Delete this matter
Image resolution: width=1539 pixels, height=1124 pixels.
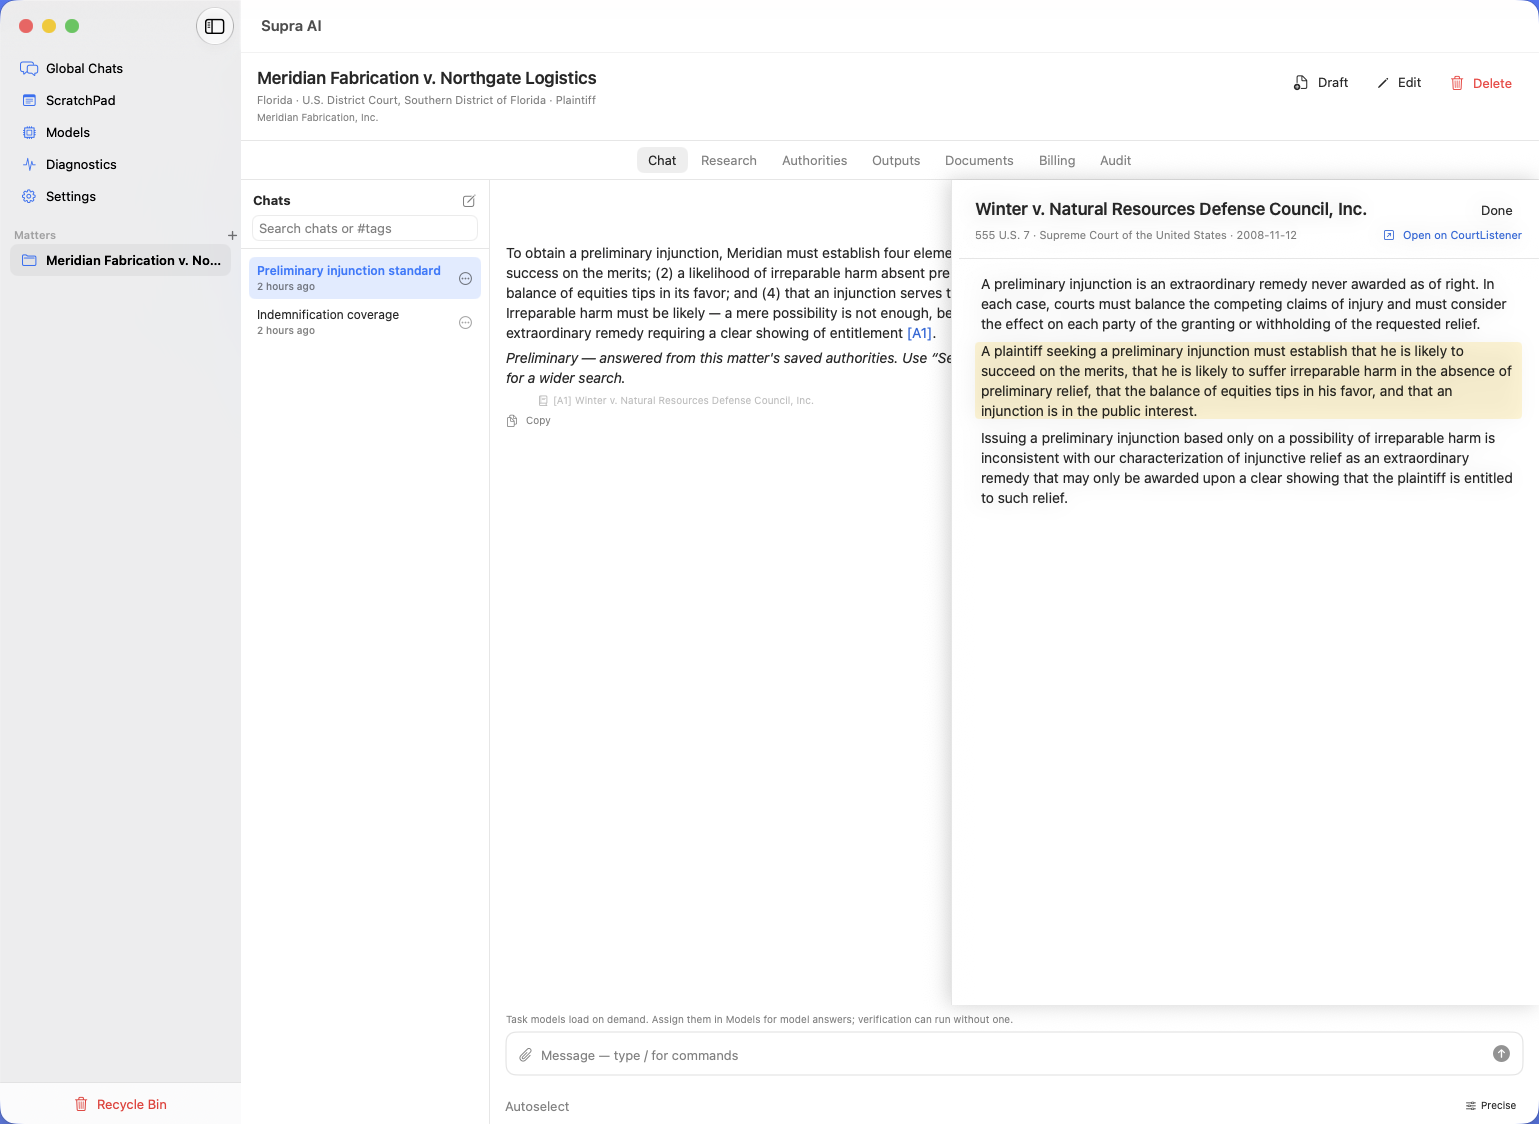pos(1481,83)
